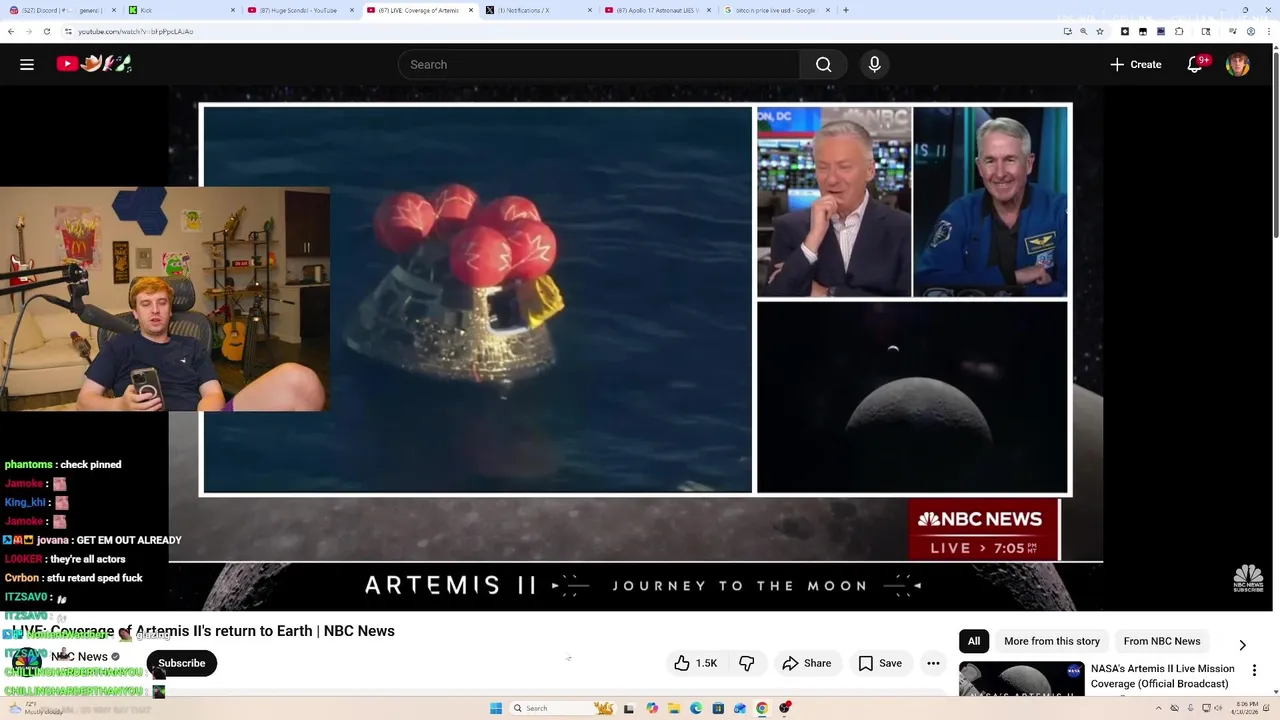Open the Windows Start menu
Viewport: 1280px width, 720px height.
click(x=496, y=708)
